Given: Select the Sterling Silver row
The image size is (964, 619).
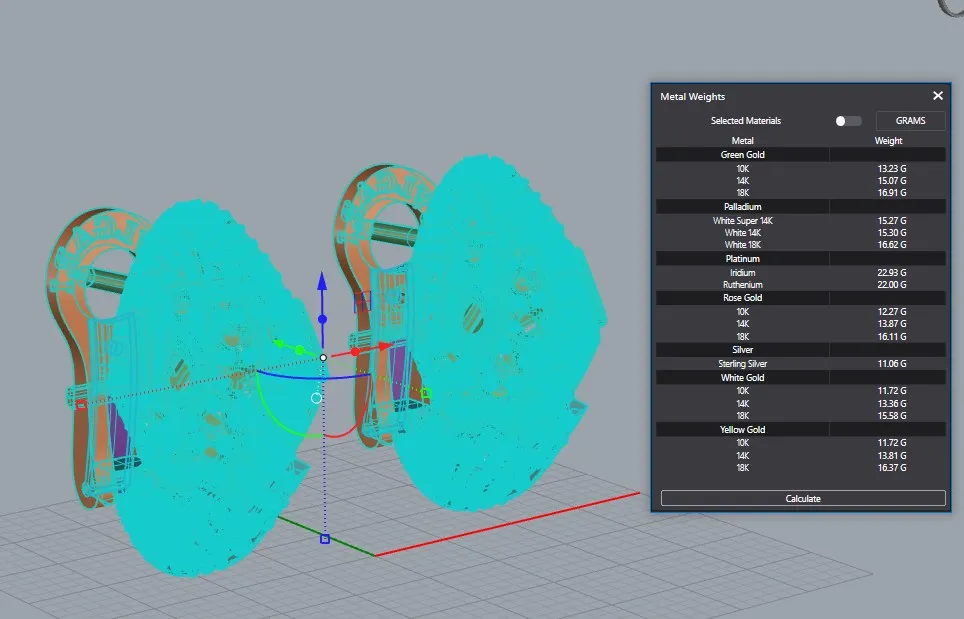Looking at the screenshot, I should click(x=743, y=364).
